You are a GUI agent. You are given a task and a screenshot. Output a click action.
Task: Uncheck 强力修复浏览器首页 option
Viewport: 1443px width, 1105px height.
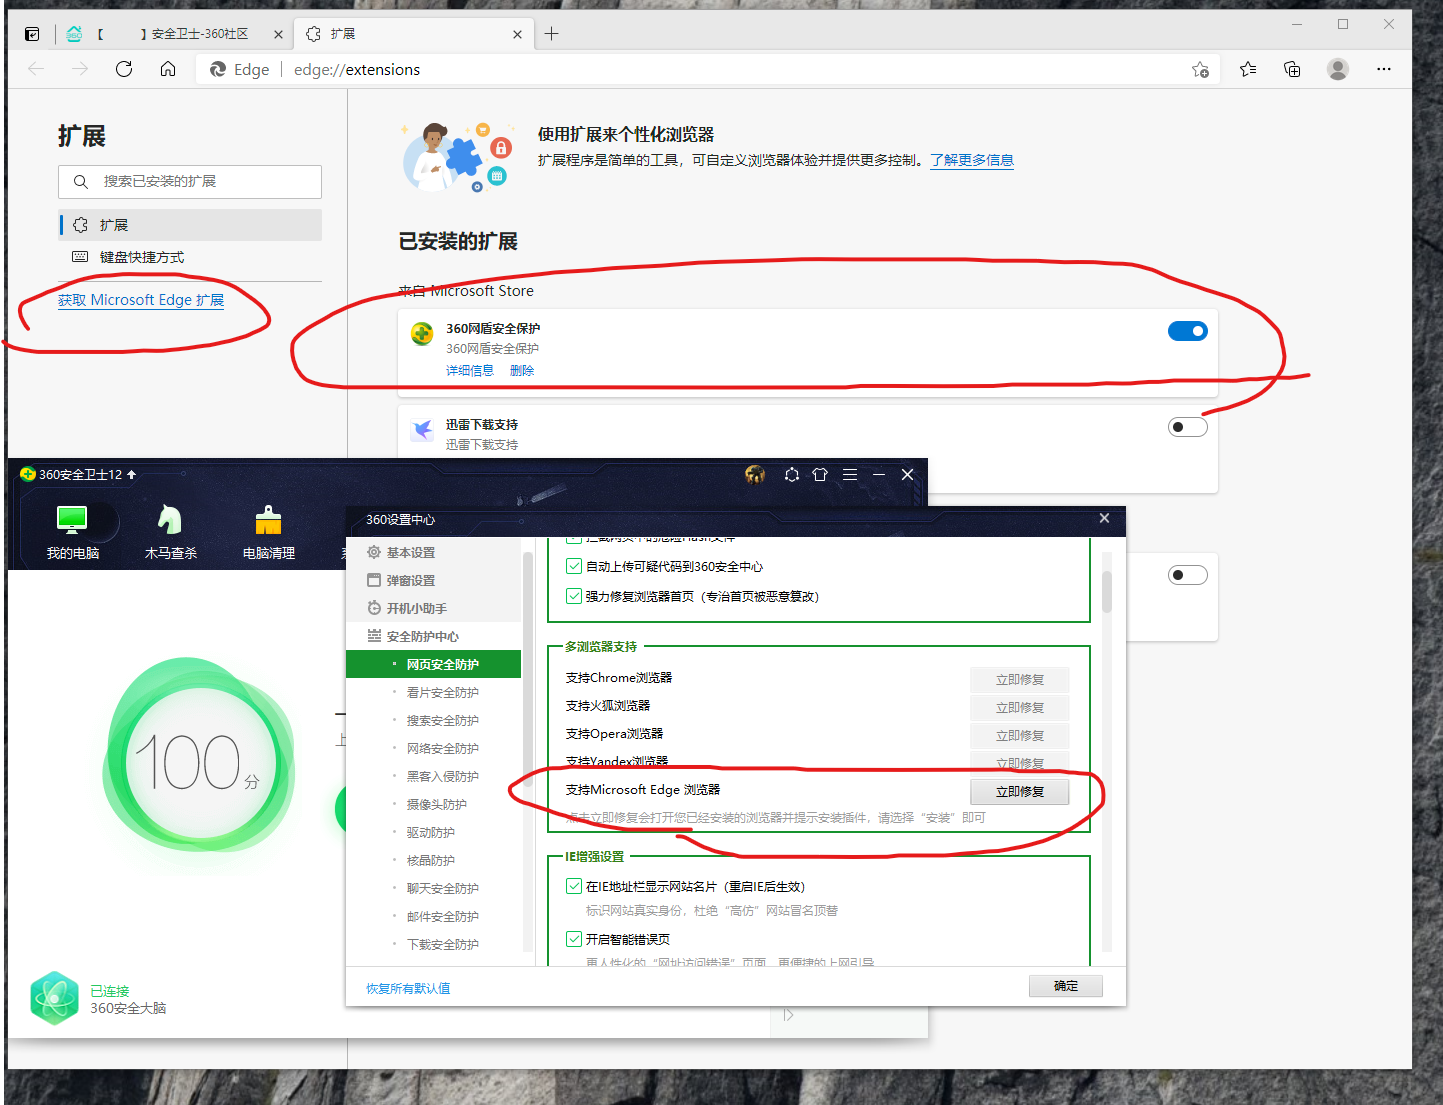click(x=574, y=595)
